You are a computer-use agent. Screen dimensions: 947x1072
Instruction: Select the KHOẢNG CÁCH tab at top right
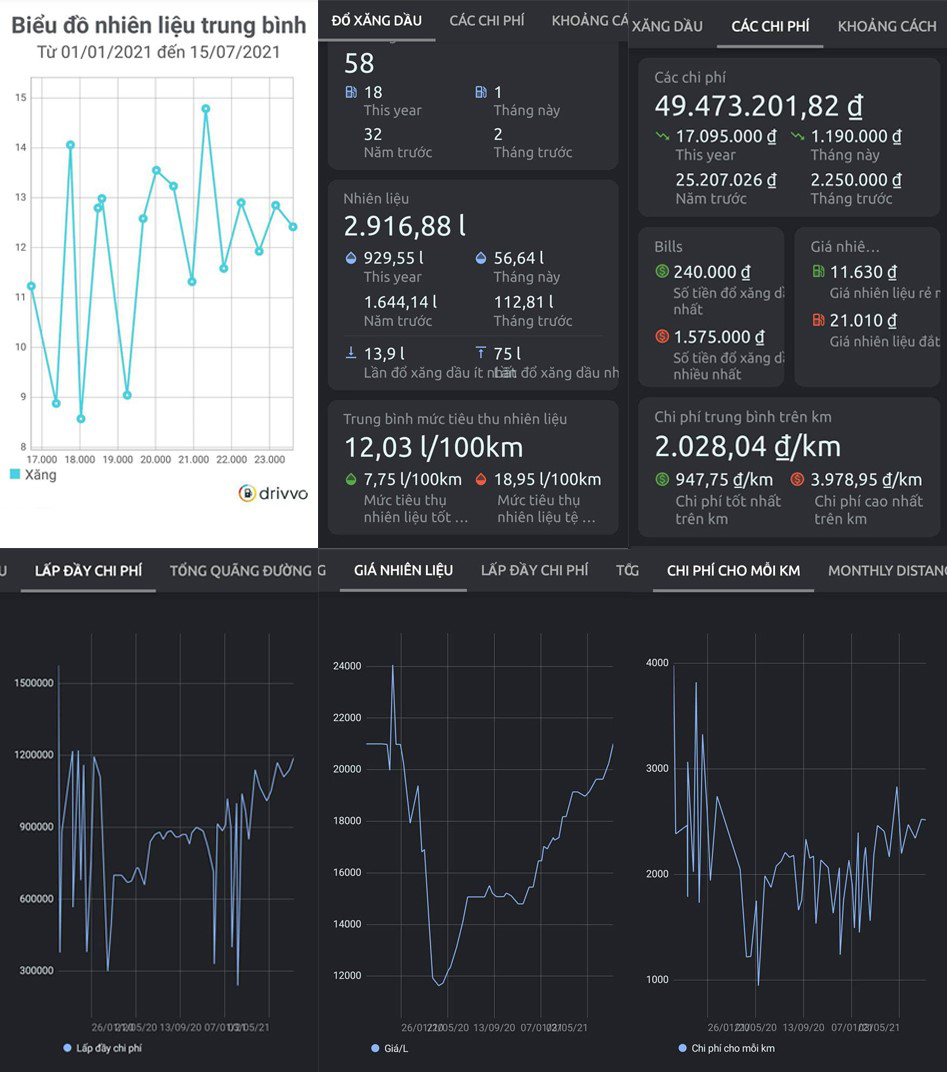pyautogui.click(x=887, y=26)
